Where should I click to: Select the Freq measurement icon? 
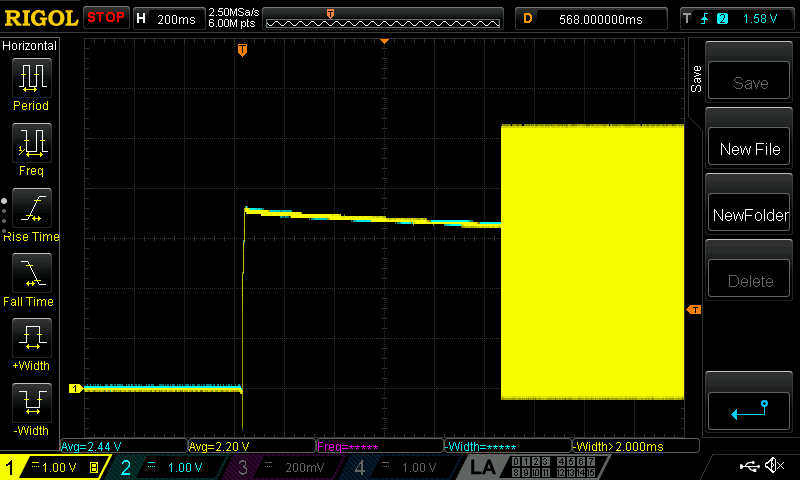pos(31,149)
